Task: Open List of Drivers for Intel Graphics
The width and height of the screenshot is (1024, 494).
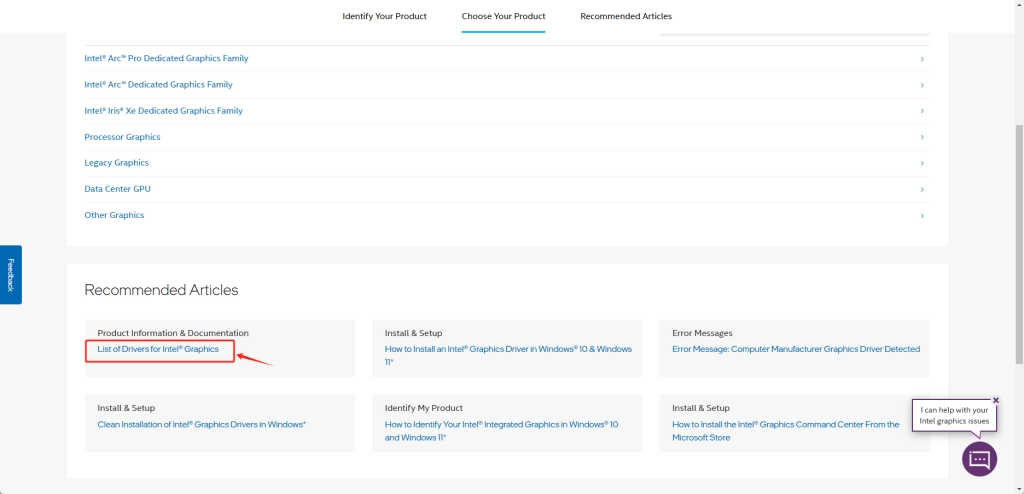Action: 158,349
